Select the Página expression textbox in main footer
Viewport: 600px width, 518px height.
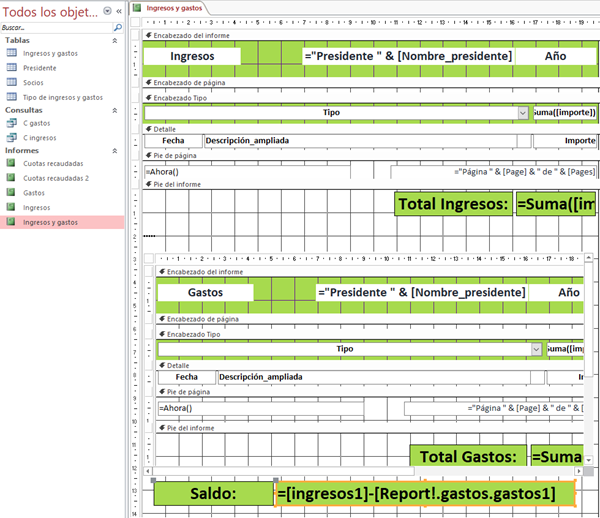click(x=494, y=172)
